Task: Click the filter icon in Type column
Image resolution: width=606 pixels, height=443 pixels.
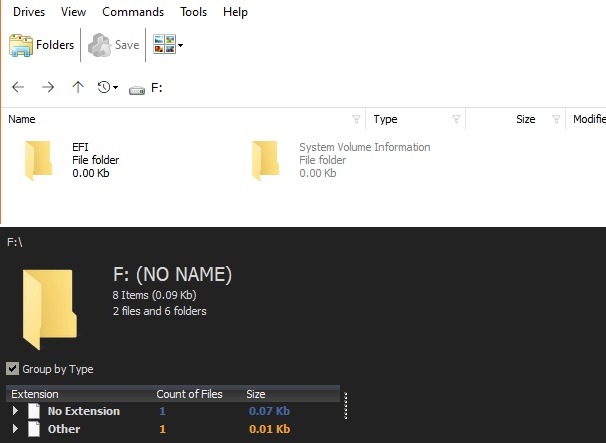Action: coord(457,120)
